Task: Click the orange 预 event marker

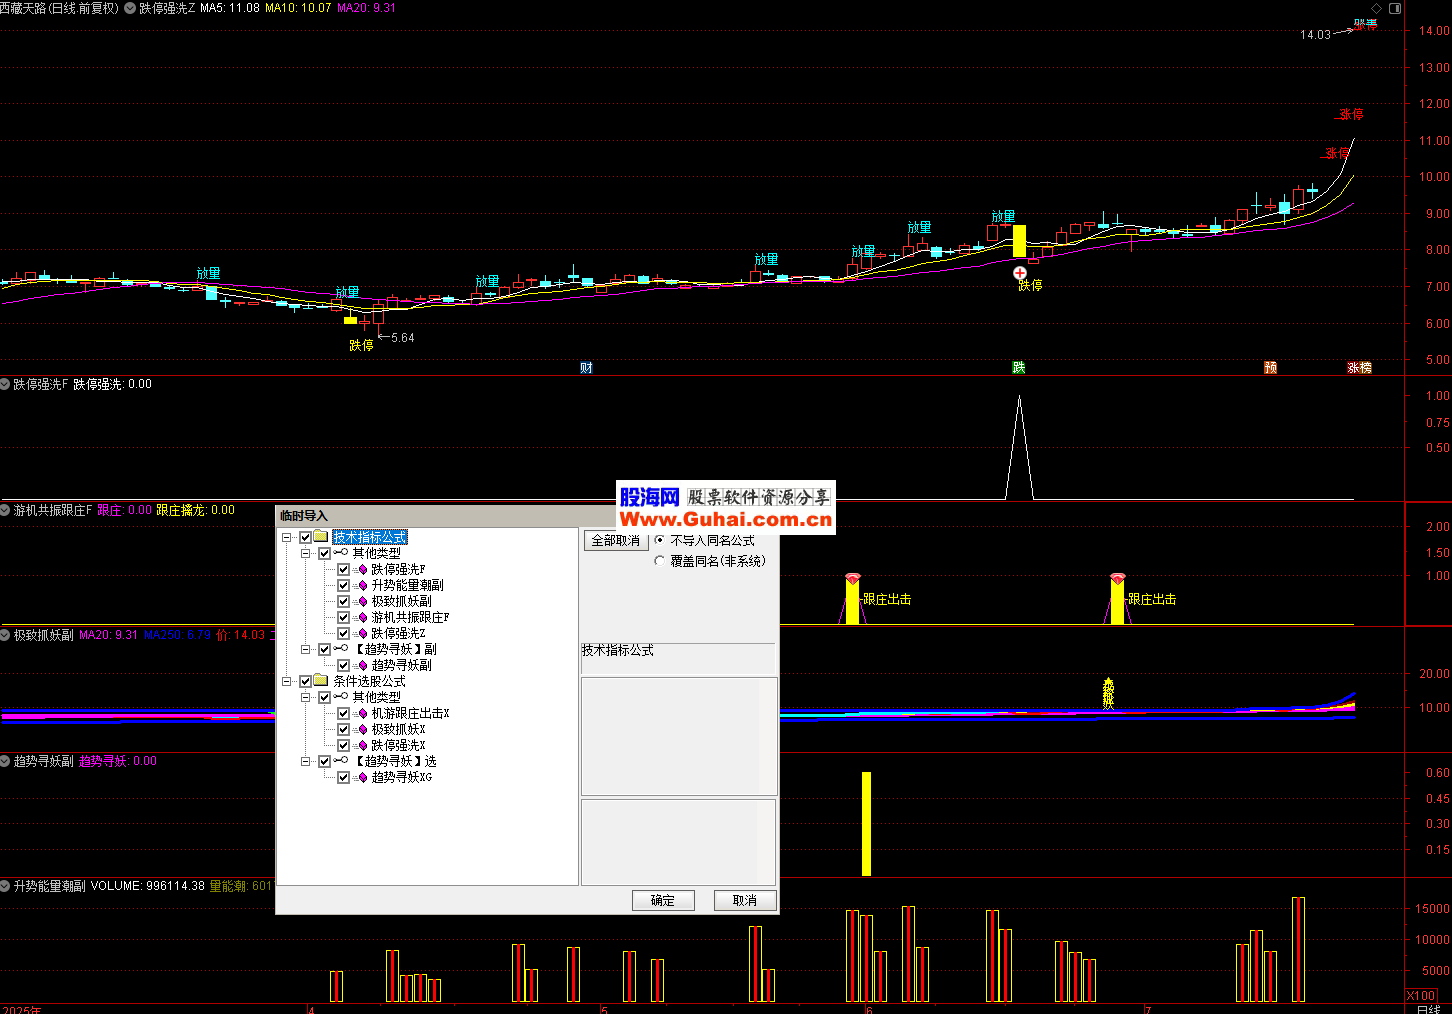Action: 1270,368
